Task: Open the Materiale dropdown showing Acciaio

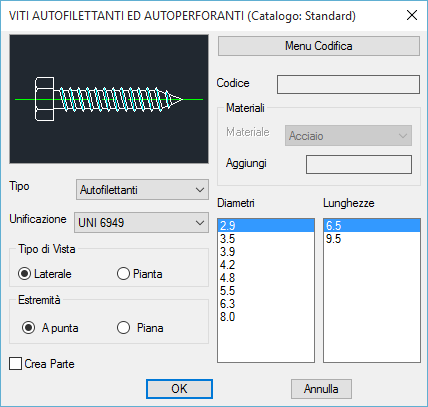Action: pos(348,136)
